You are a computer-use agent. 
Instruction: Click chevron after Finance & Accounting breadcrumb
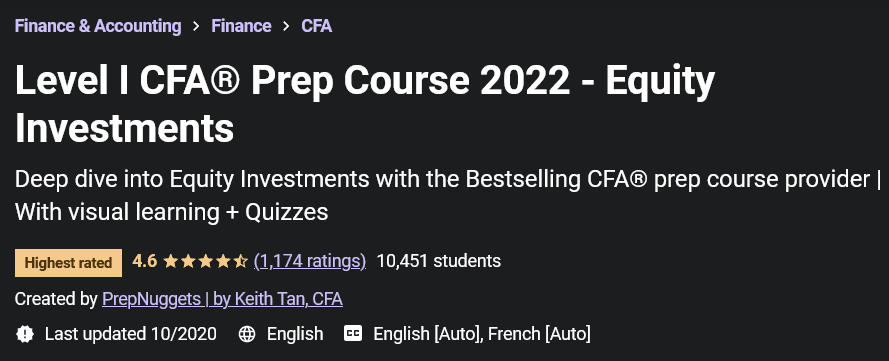(196, 26)
